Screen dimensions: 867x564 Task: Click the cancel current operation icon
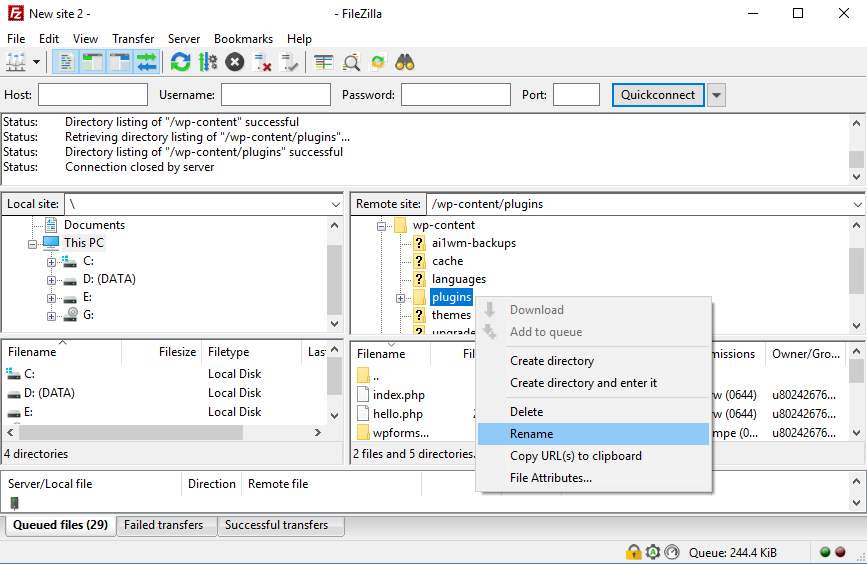click(235, 62)
